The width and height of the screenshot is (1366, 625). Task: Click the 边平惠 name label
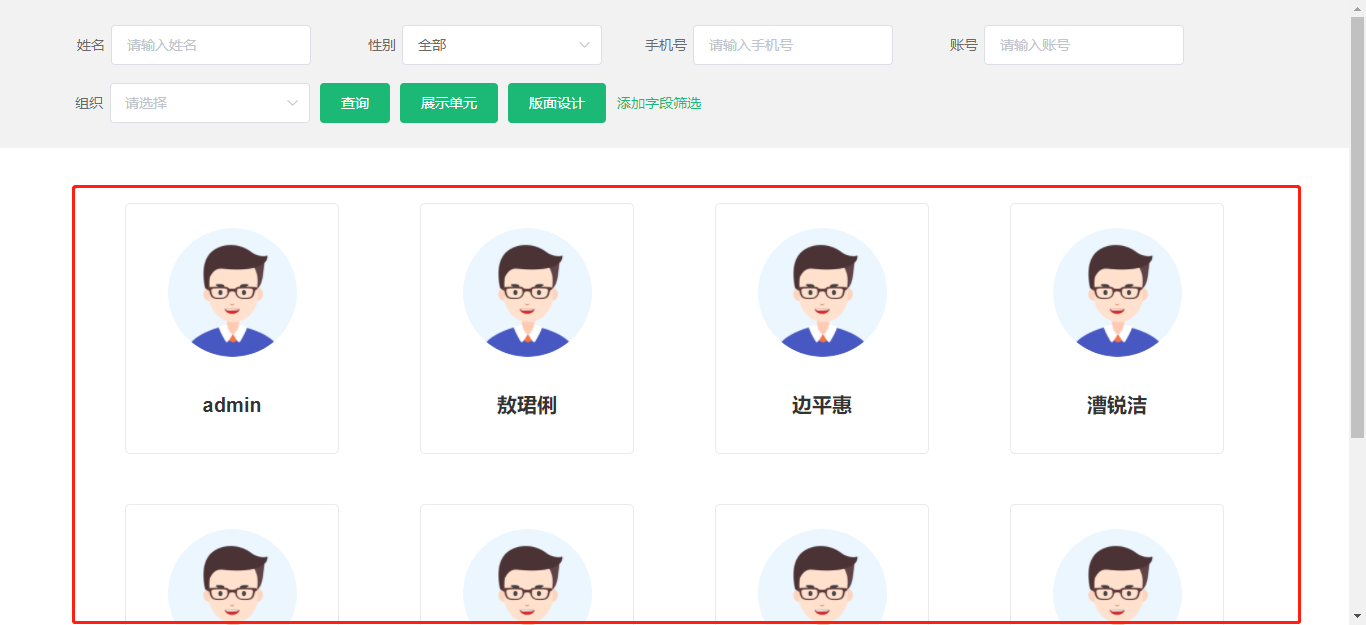coord(822,405)
